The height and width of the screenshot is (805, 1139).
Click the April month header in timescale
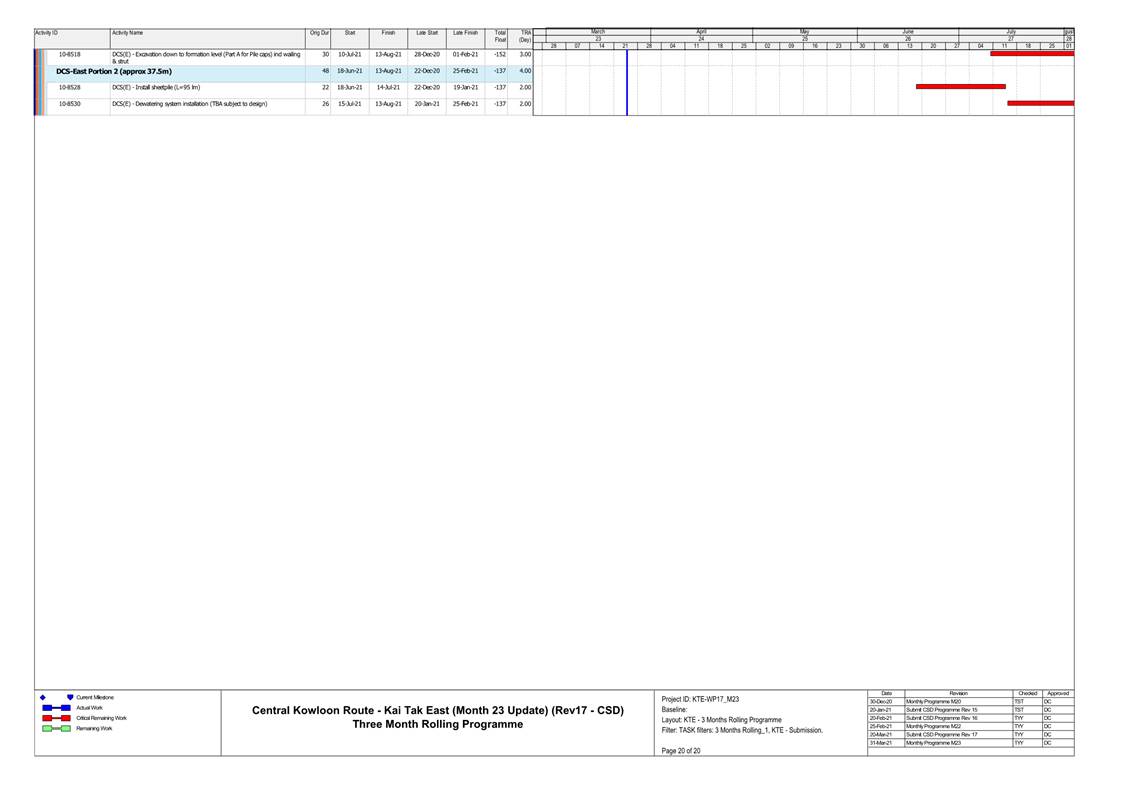pos(701,32)
